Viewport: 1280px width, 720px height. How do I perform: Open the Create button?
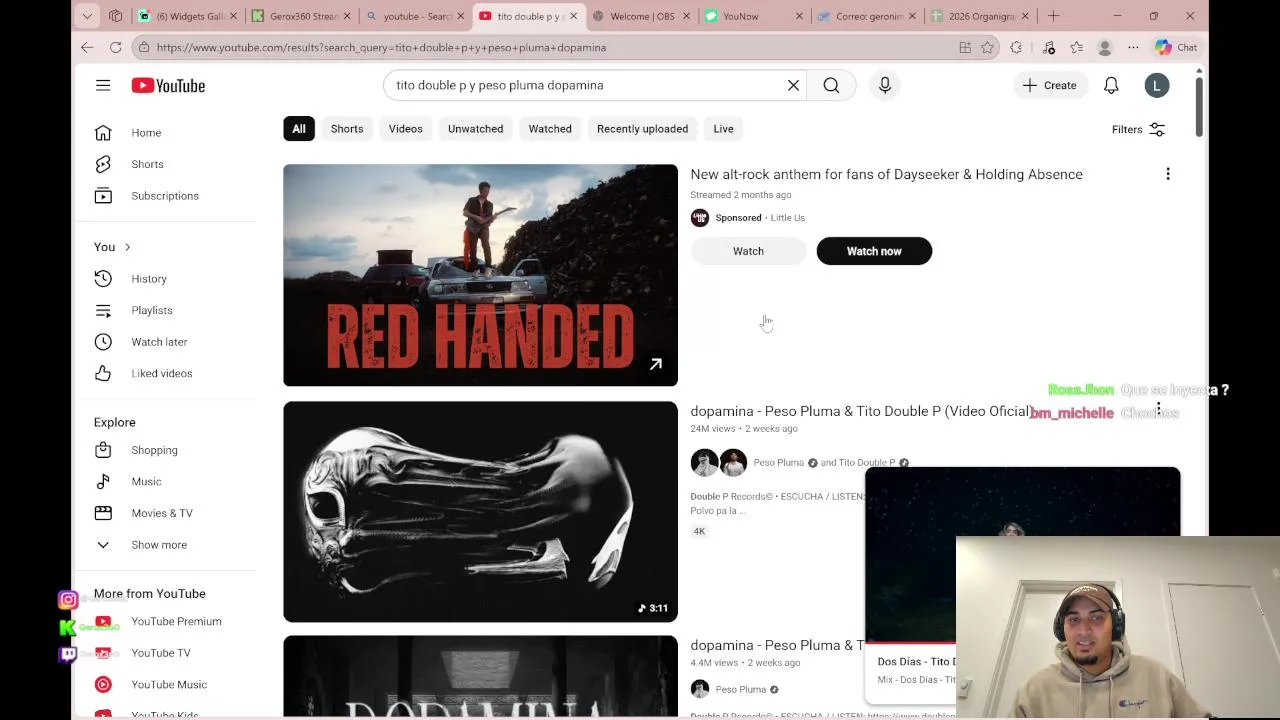pyautogui.click(x=1050, y=85)
